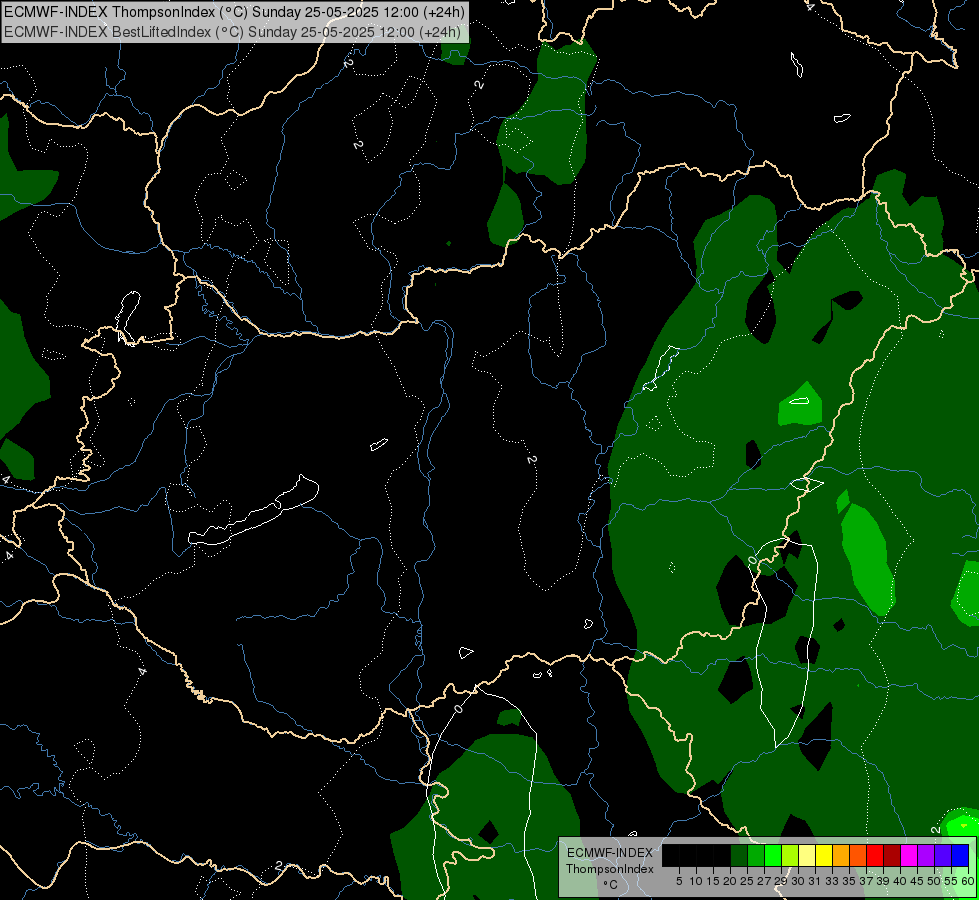Click the bright red 37–39 legend swatch
Image resolution: width=979 pixels, height=900 pixels.
[x=875, y=855]
